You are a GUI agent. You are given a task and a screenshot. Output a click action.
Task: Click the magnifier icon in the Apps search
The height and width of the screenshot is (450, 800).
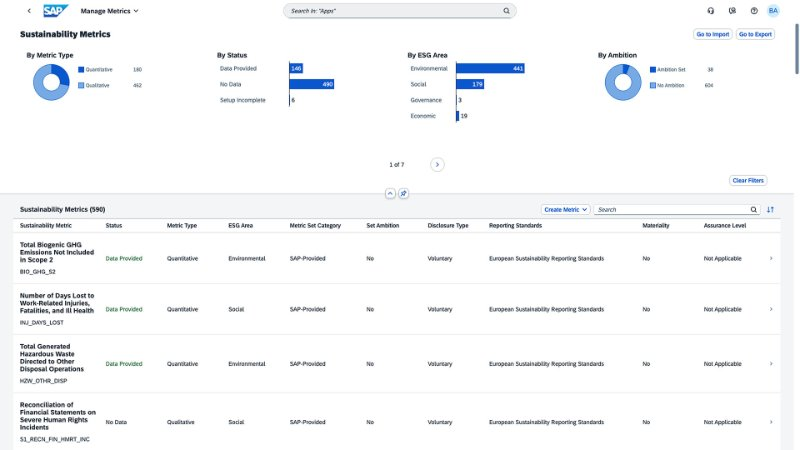click(x=506, y=11)
